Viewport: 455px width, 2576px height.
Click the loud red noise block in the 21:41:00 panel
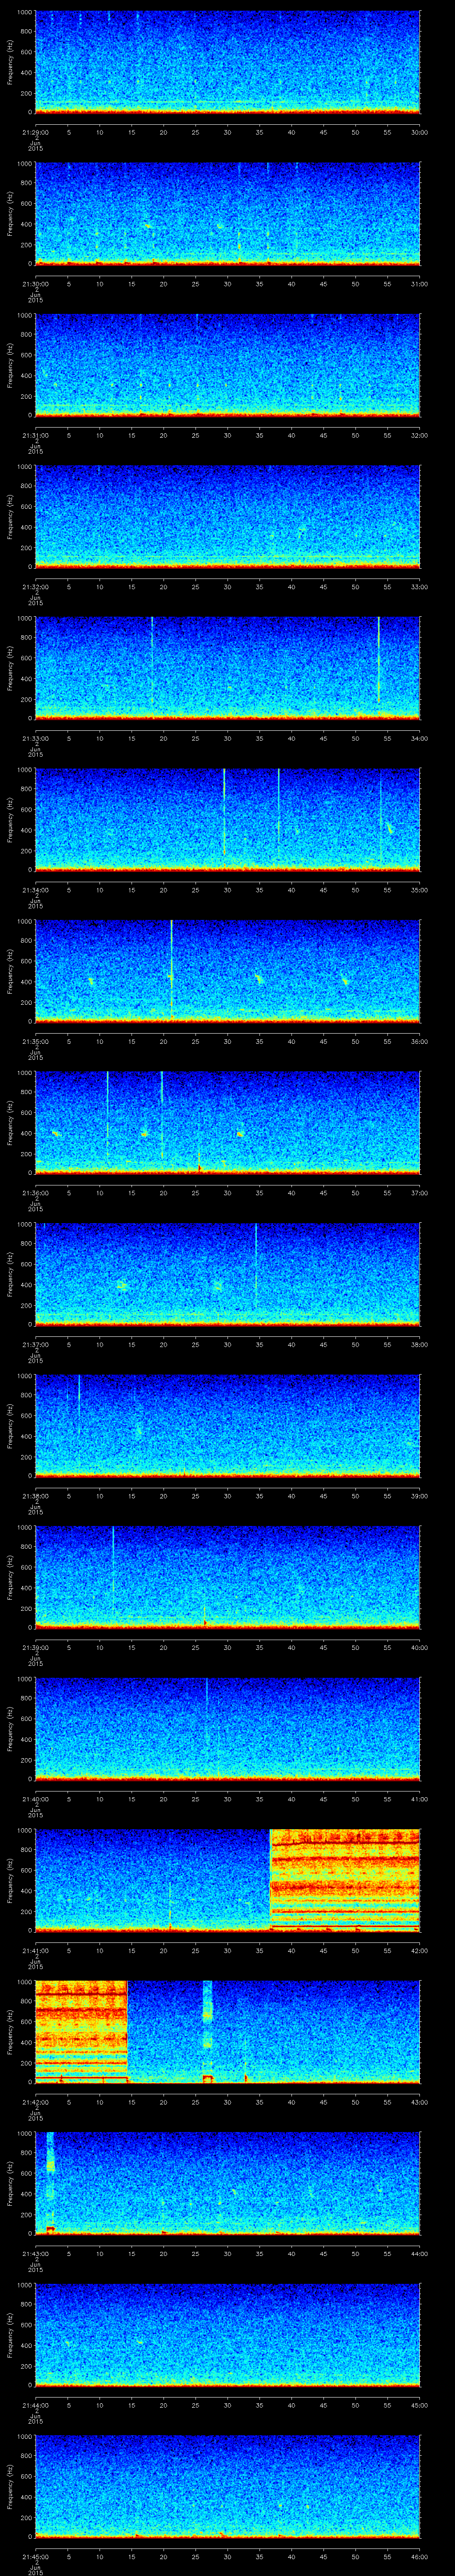345,1880
